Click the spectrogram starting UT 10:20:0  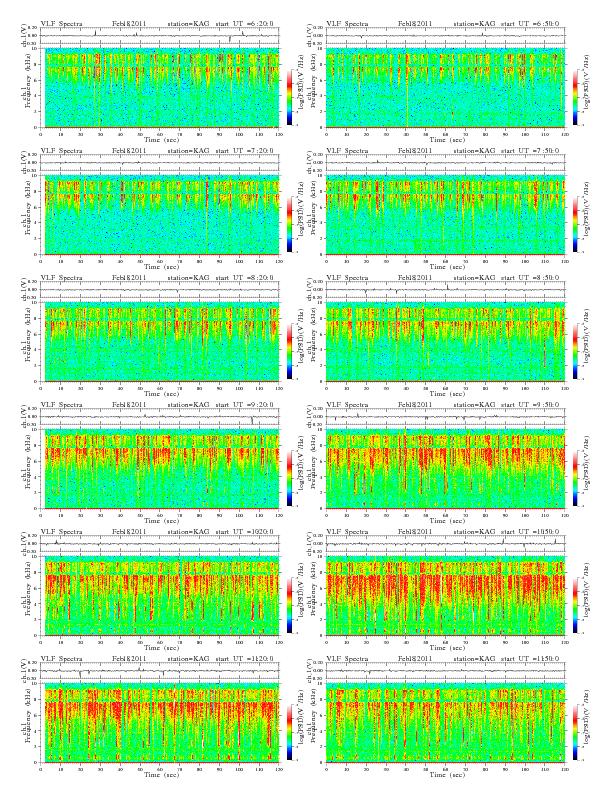click(x=160, y=596)
